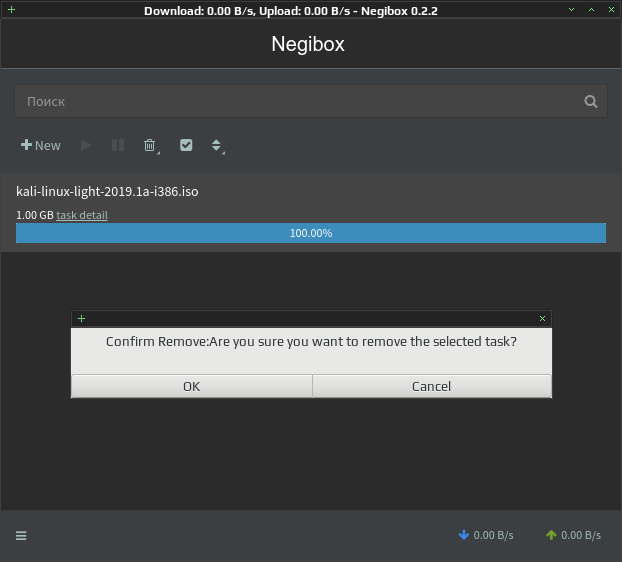Click the upload speed indicator
Viewport: 622px width, 562px height.
[573, 535]
